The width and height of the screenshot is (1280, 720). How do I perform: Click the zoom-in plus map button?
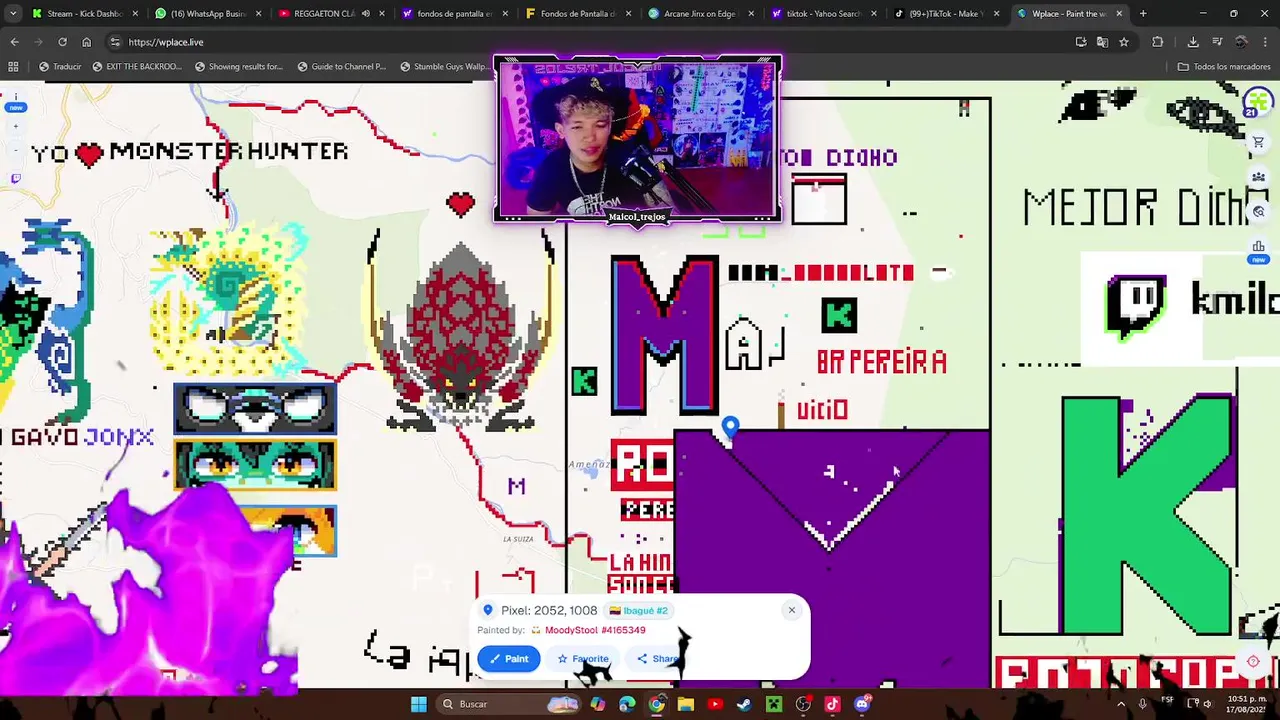15,126
